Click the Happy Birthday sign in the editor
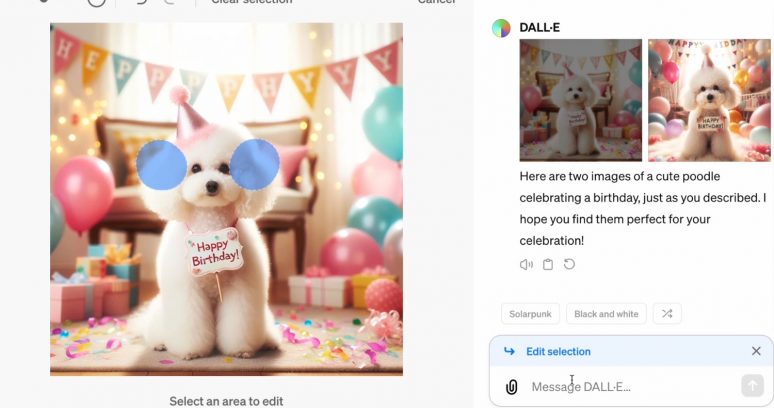Viewport: 774px width, 408px height. 216,250
